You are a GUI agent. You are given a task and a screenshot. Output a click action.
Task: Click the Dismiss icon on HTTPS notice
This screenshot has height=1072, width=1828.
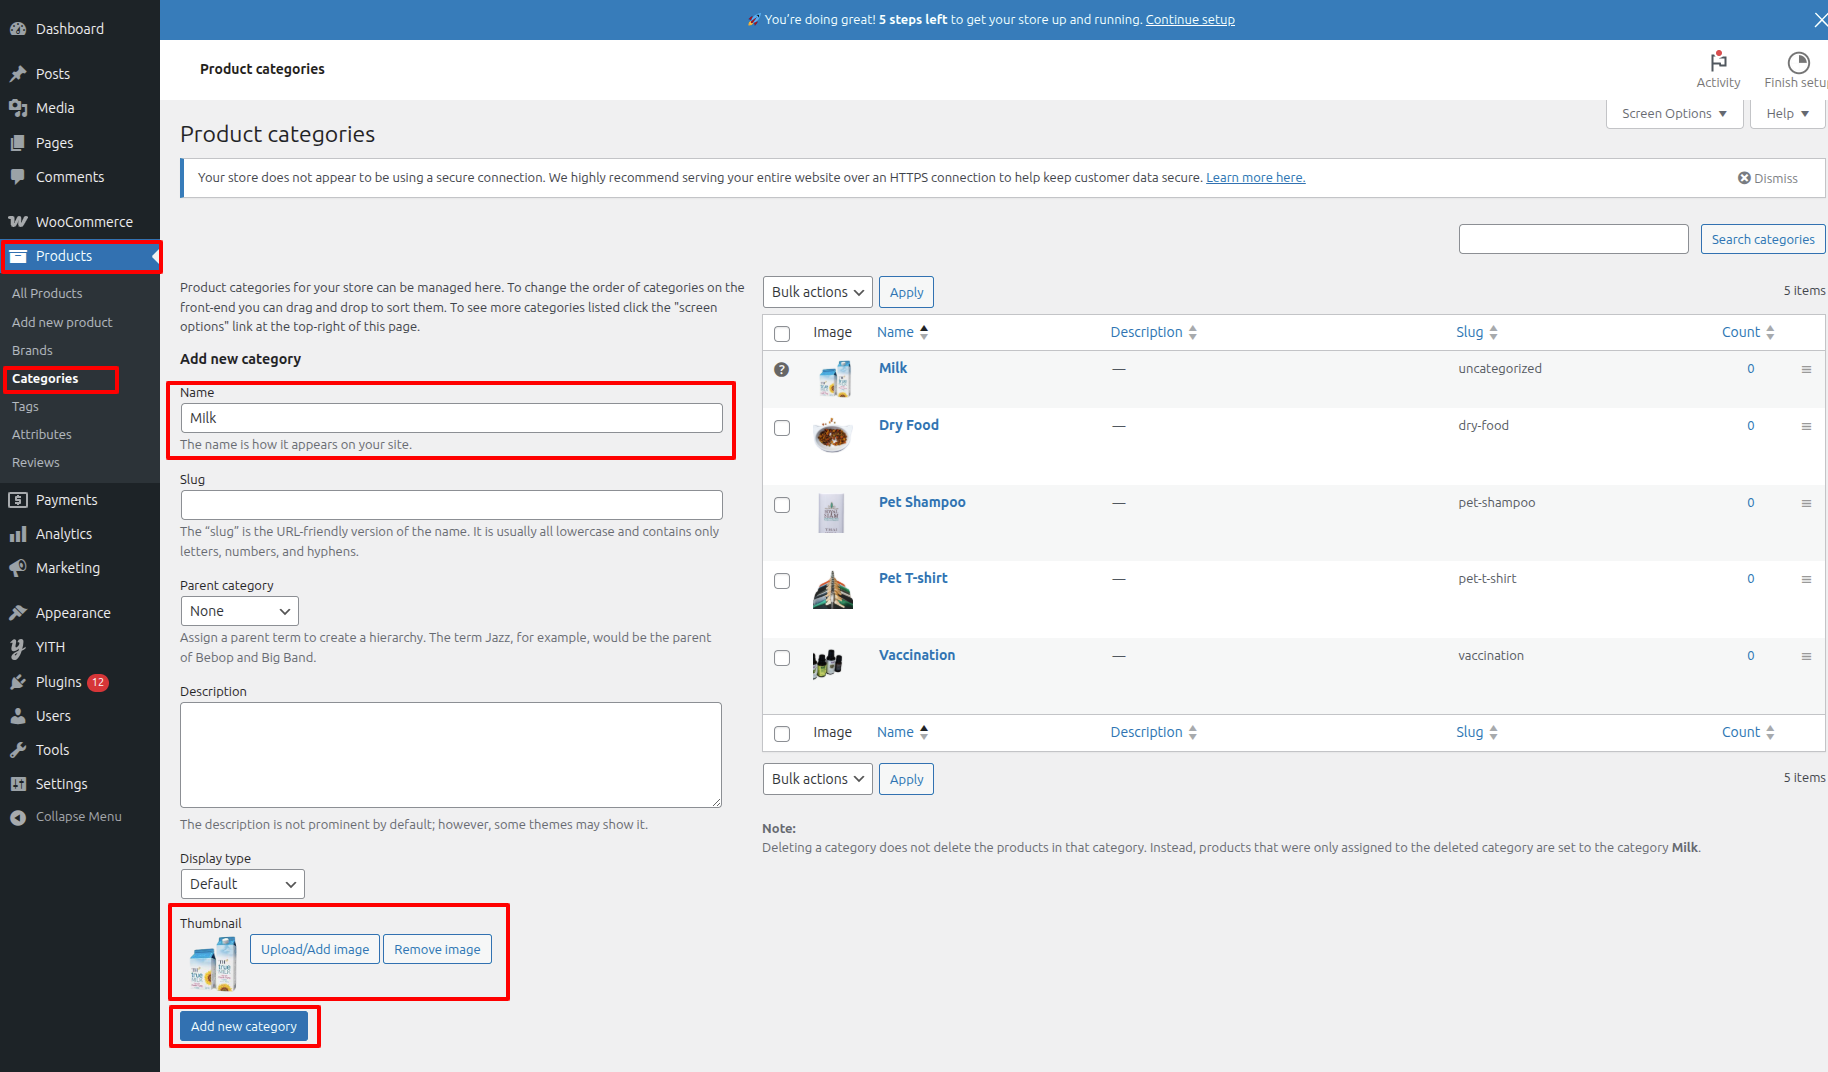(x=1744, y=178)
